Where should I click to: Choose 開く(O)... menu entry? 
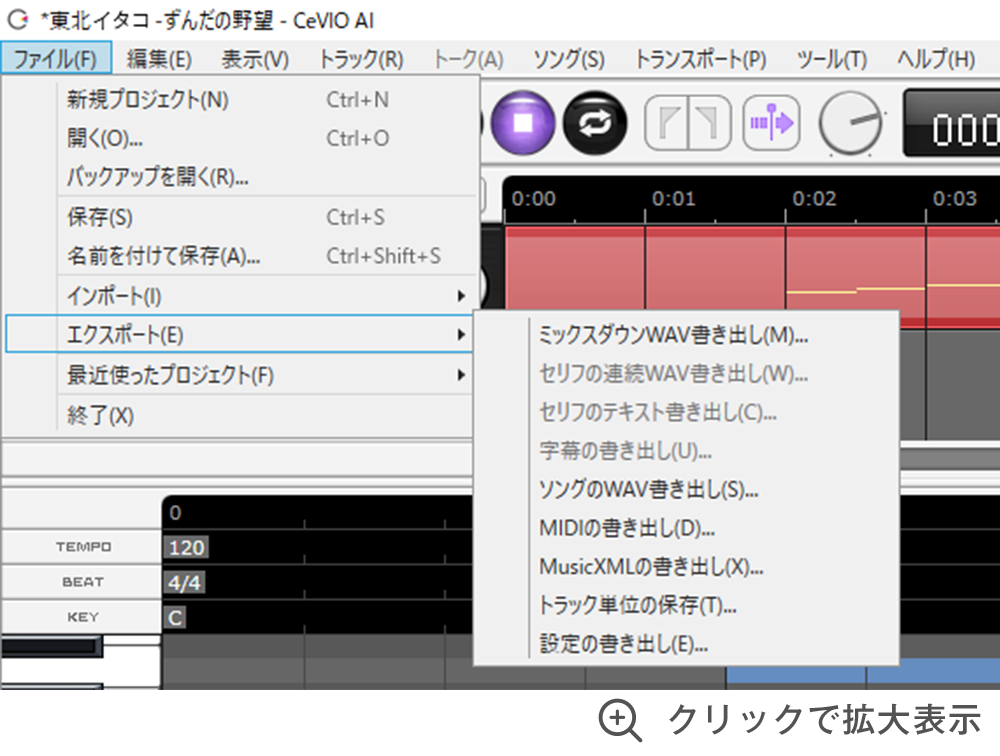(239, 138)
